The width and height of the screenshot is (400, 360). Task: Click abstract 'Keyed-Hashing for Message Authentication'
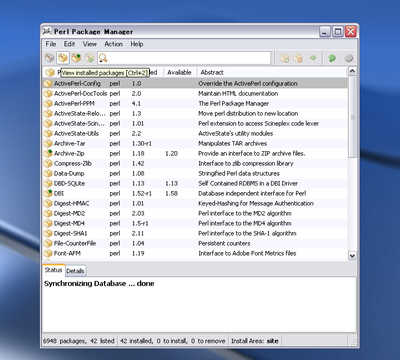[x=256, y=203]
